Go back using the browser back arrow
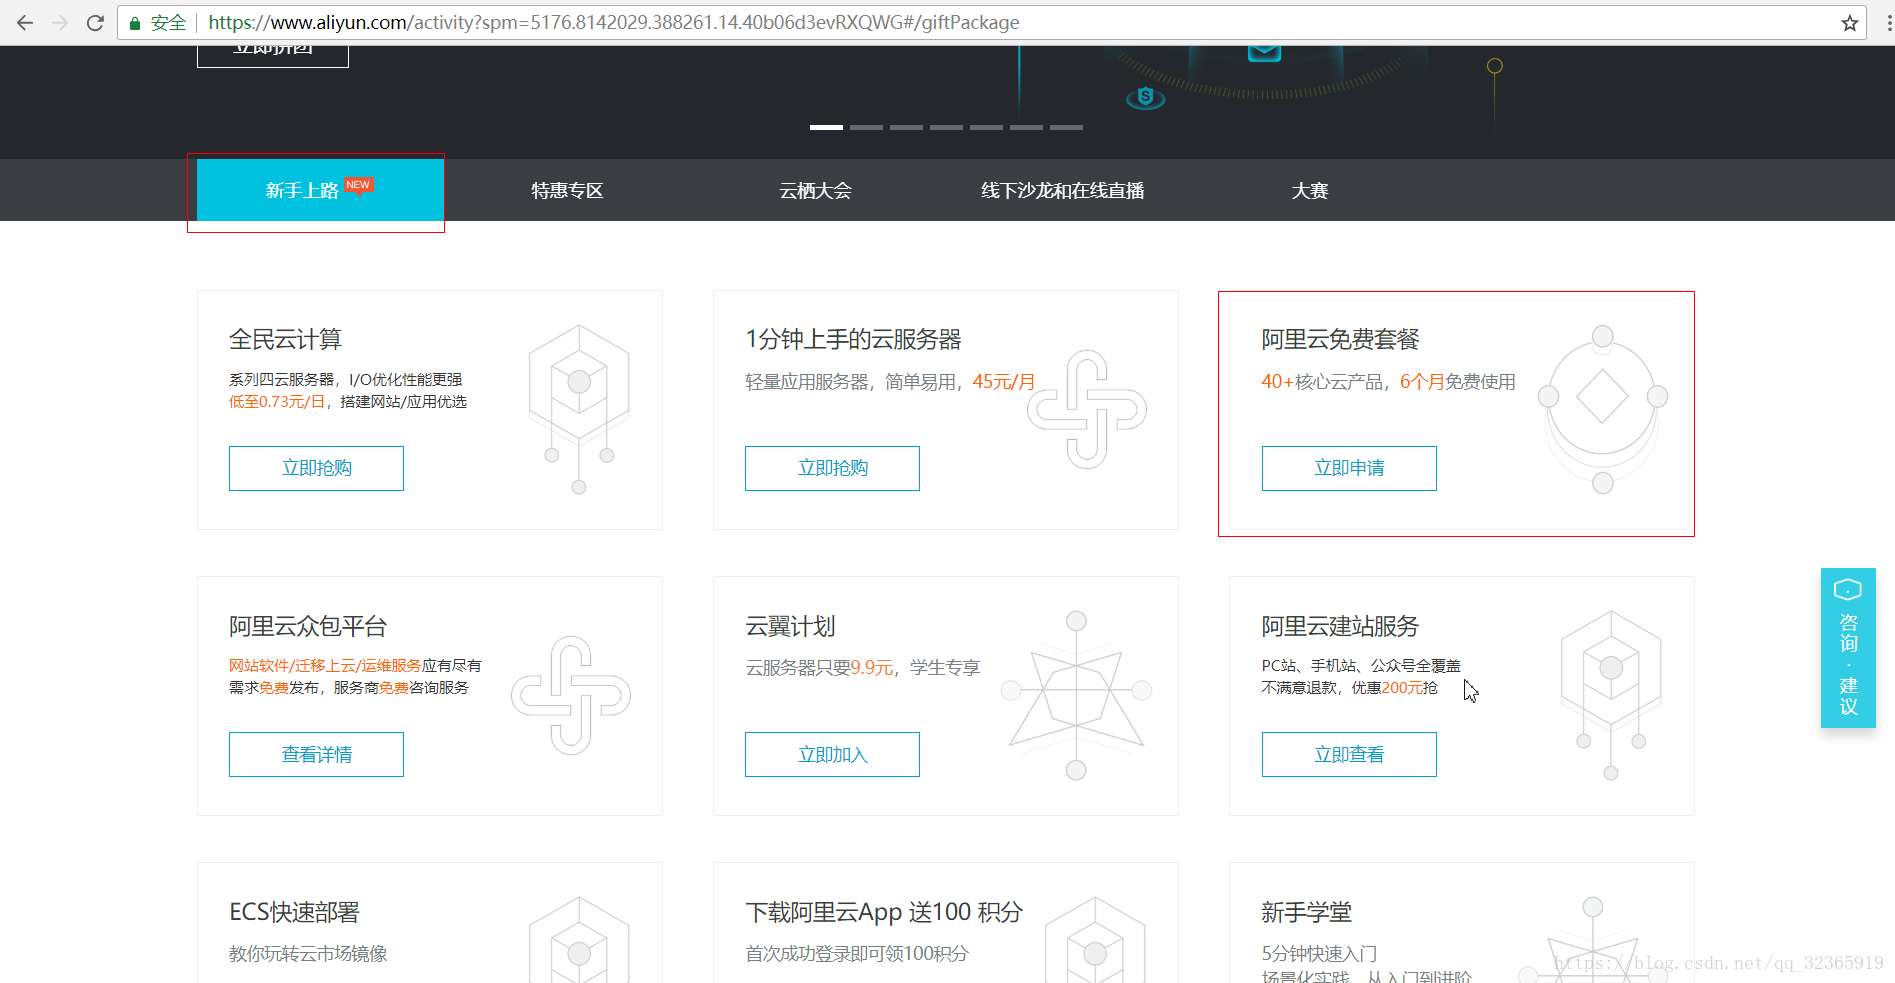 [x=25, y=22]
